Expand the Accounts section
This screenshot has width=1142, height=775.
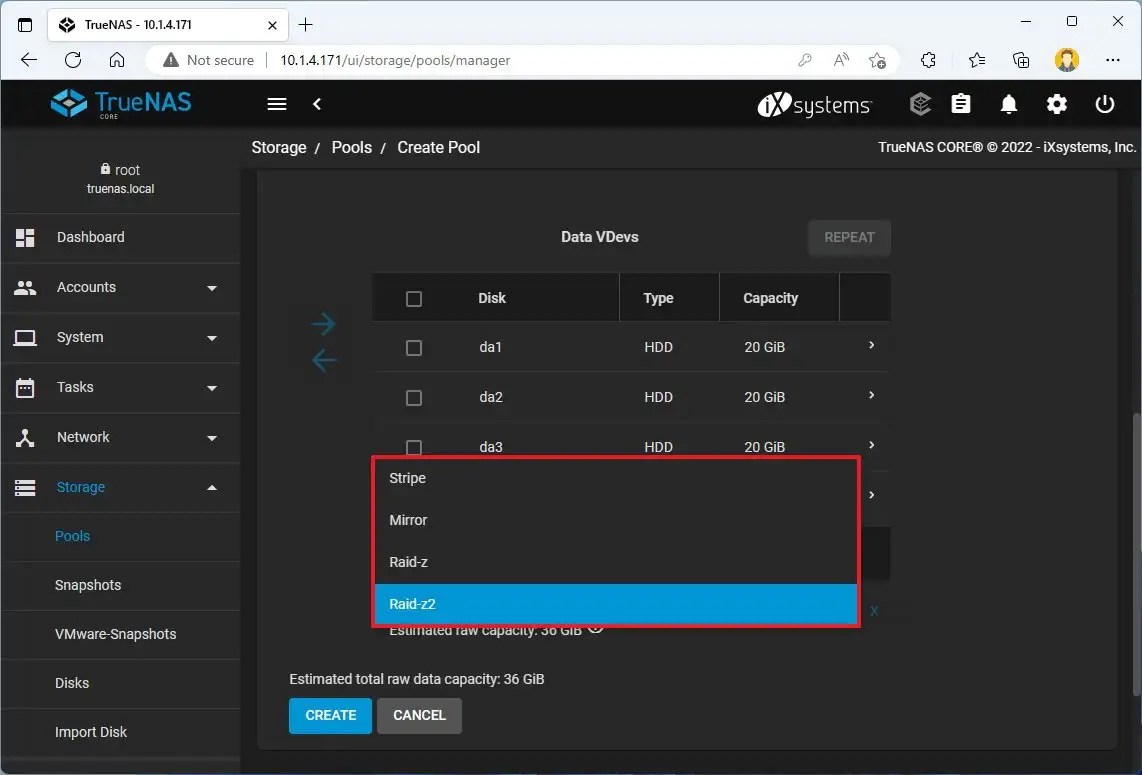tap(120, 287)
